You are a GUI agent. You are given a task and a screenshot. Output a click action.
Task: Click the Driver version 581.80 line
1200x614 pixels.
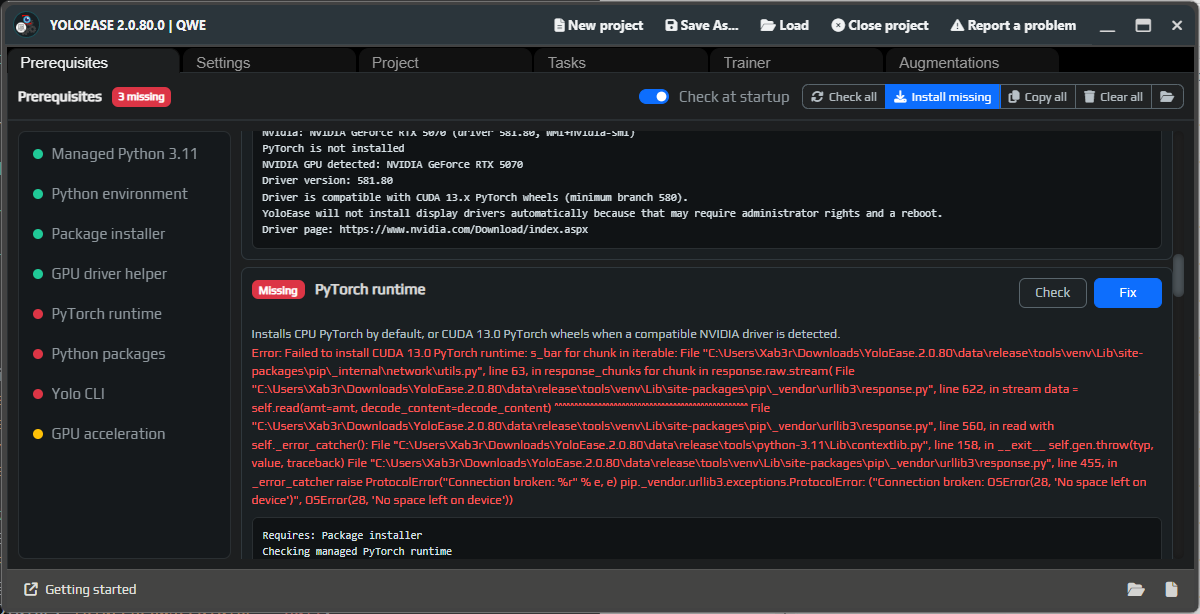tap(327, 181)
